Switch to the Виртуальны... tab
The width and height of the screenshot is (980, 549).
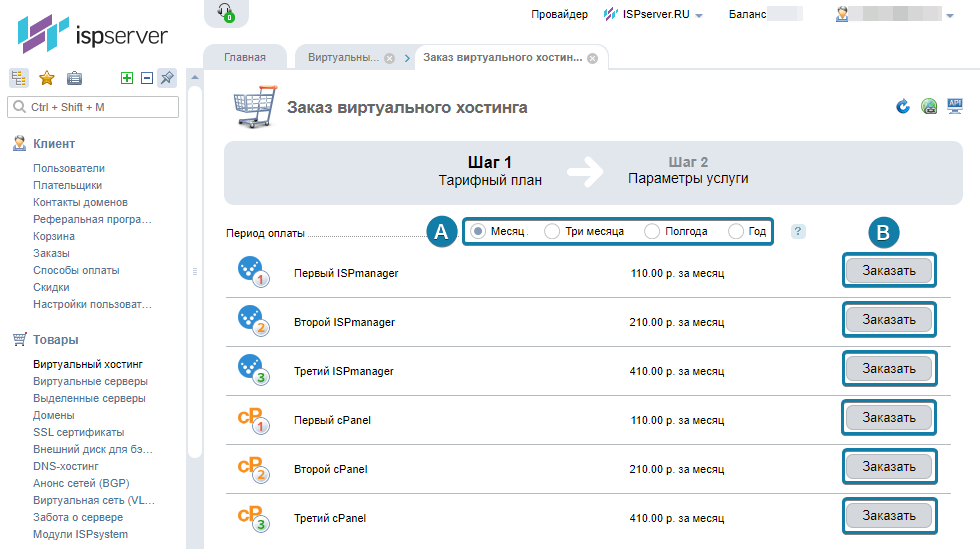pyautogui.click(x=343, y=57)
